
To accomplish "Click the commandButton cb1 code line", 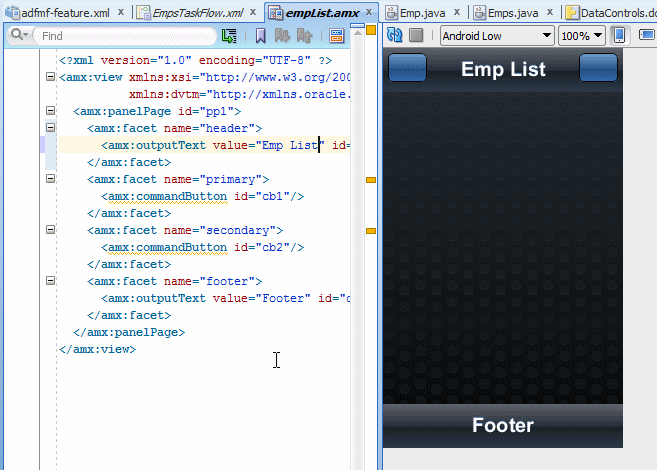I will click(x=202, y=196).
